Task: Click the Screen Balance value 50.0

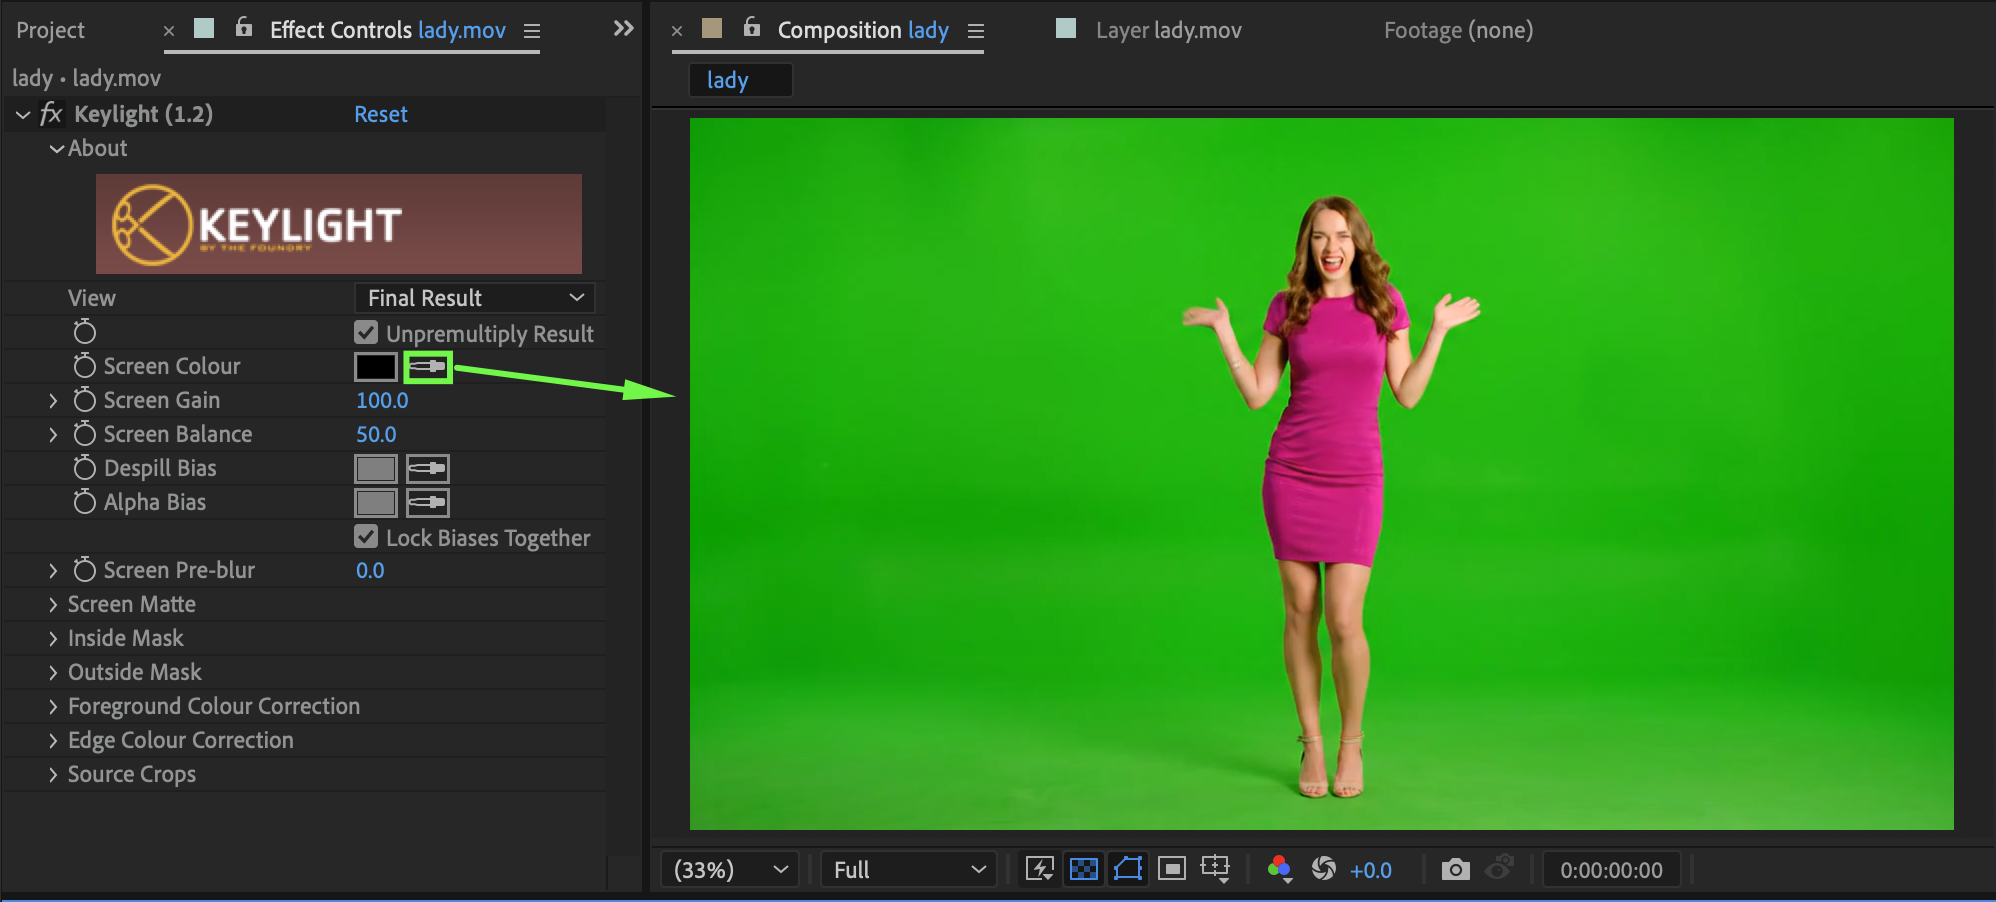Action: pos(376,435)
